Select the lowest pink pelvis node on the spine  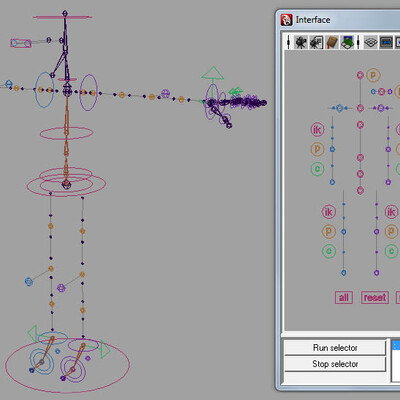(360, 190)
